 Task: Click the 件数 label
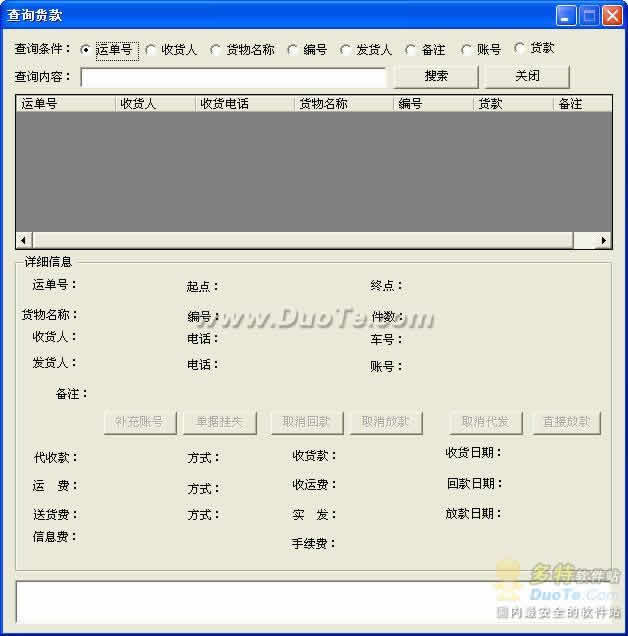(387, 317)
